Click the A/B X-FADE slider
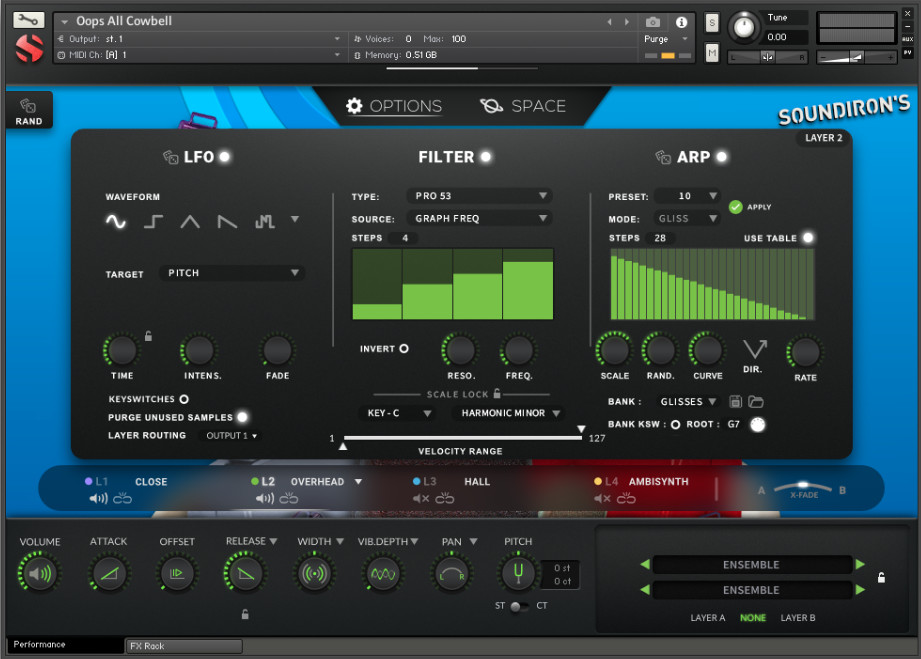The height and width of the screenshot is (659, 921). (x=802, y=488)
